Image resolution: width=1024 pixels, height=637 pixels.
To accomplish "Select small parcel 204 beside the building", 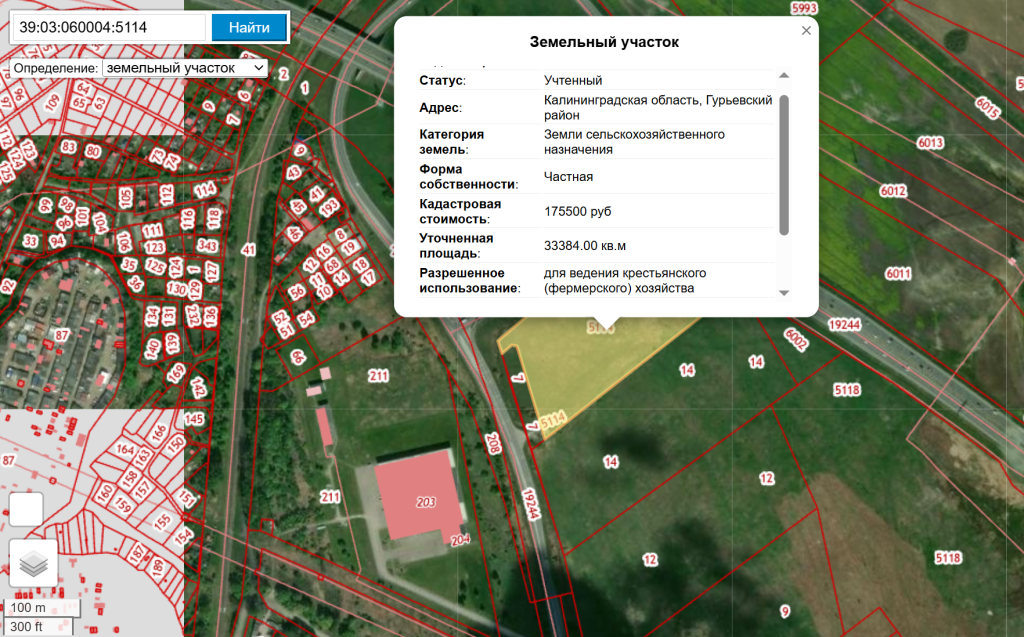I will (x=460, y=540).
